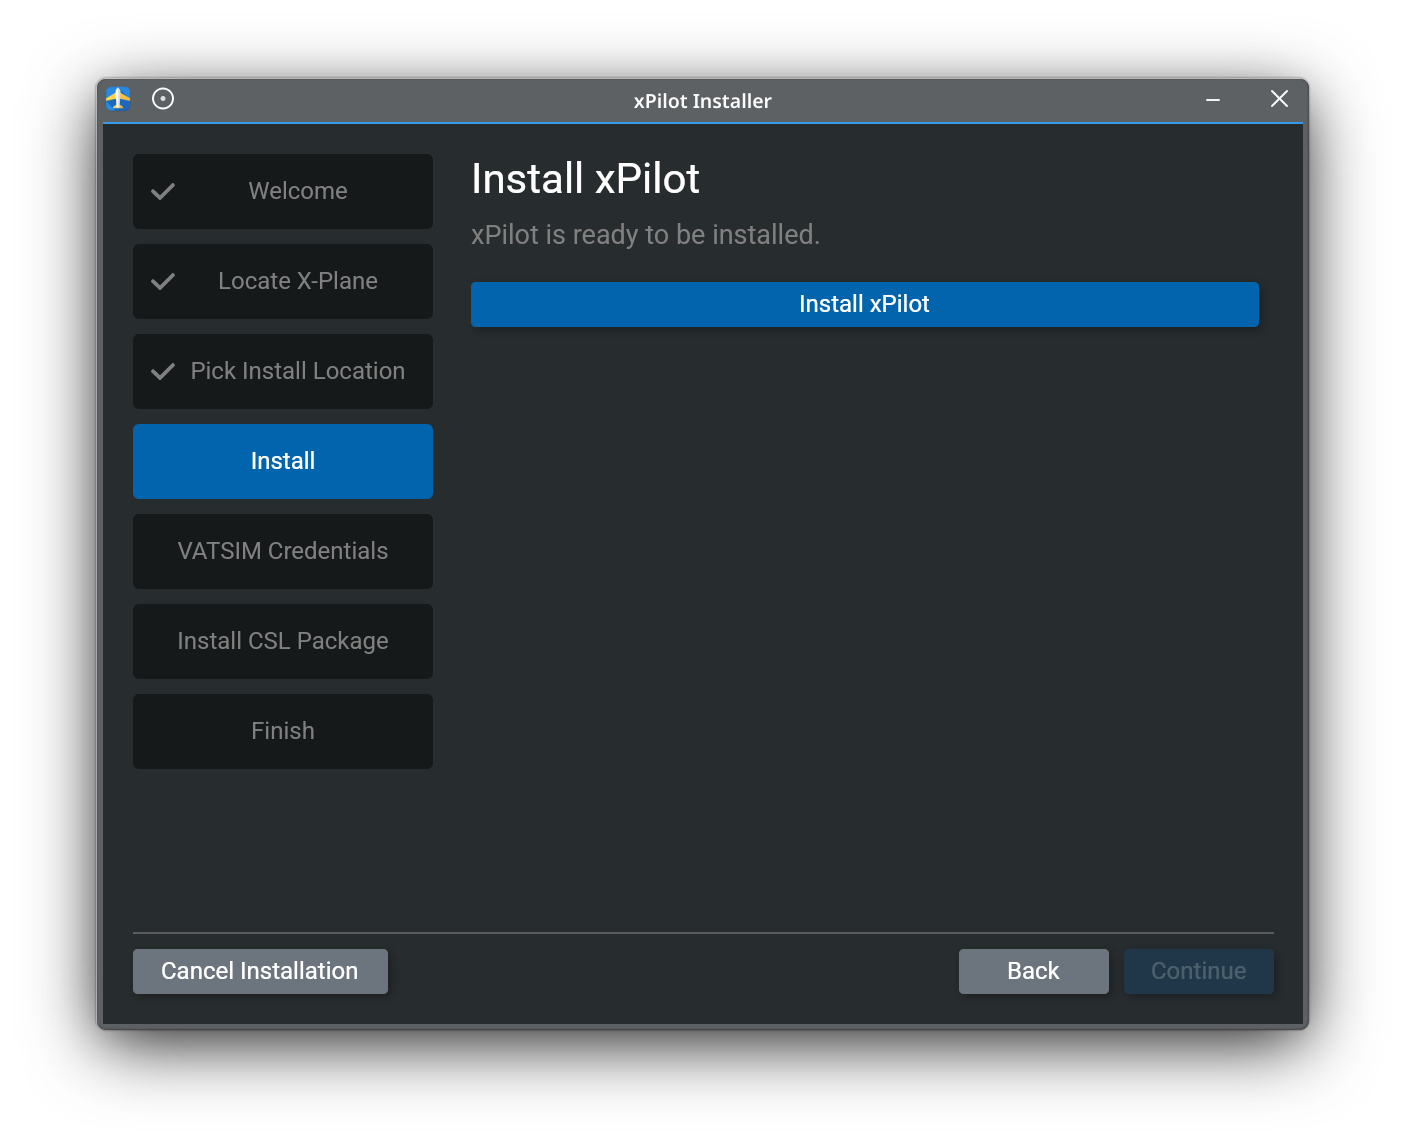The height and width of the screenshot is (1146, 1407).
Task: Close the xPilot Installer
Action: pos(1279,99)
